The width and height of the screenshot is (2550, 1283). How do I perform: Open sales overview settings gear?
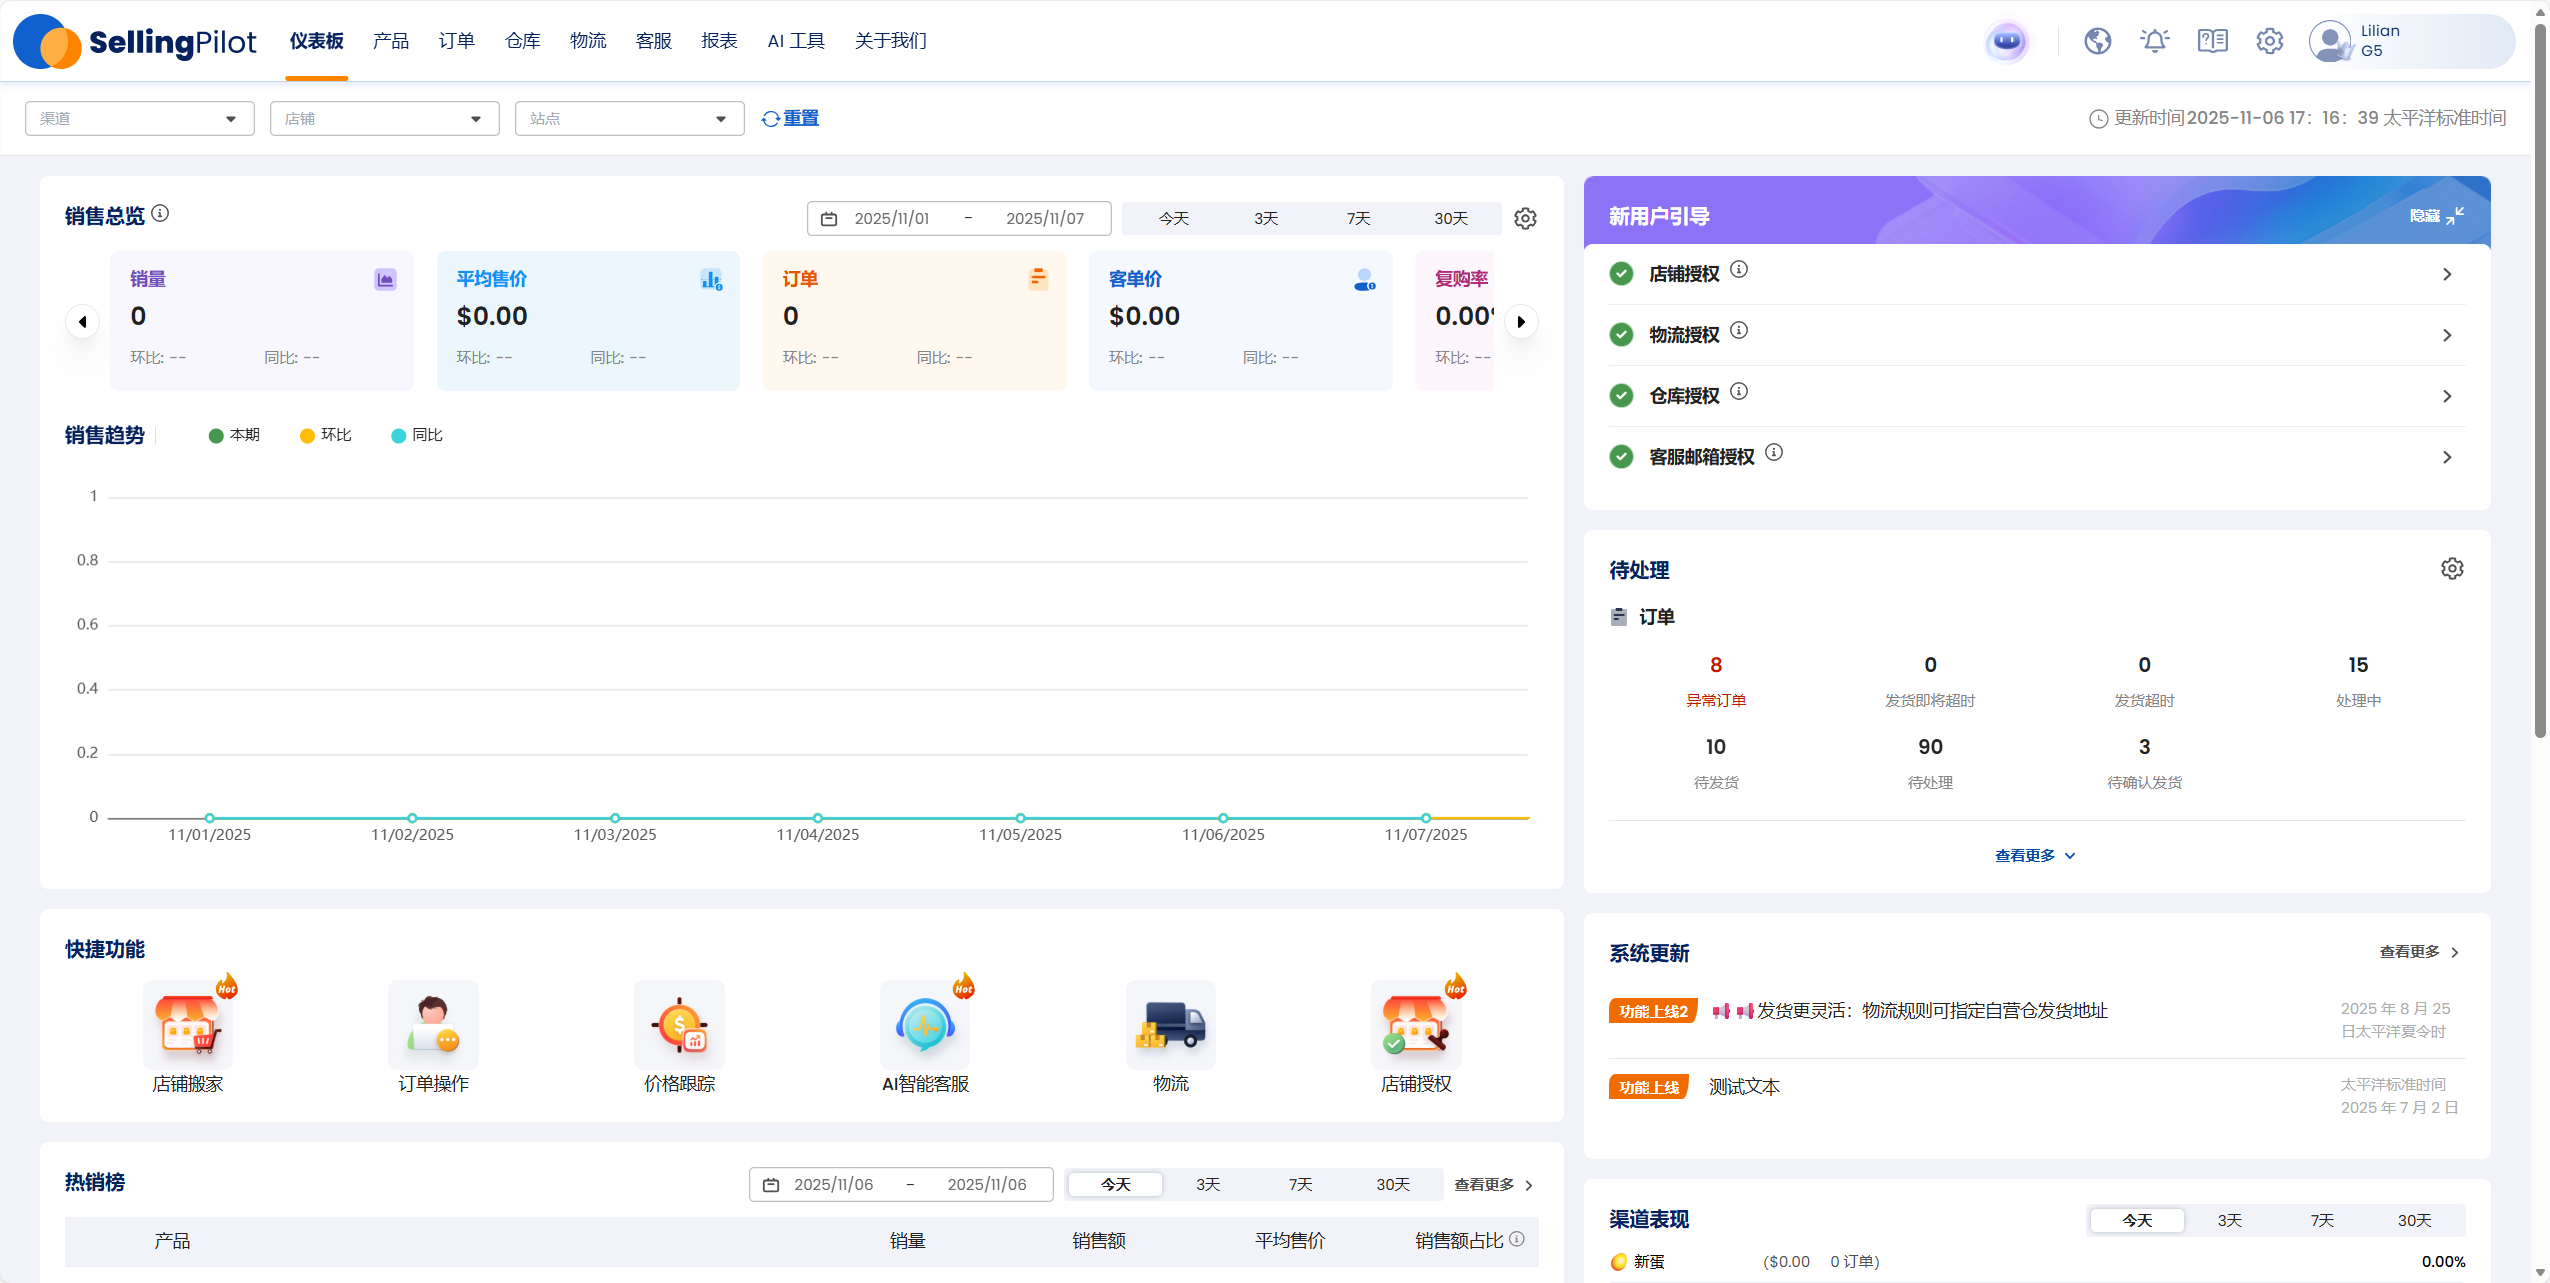[x=1525, y=218]
